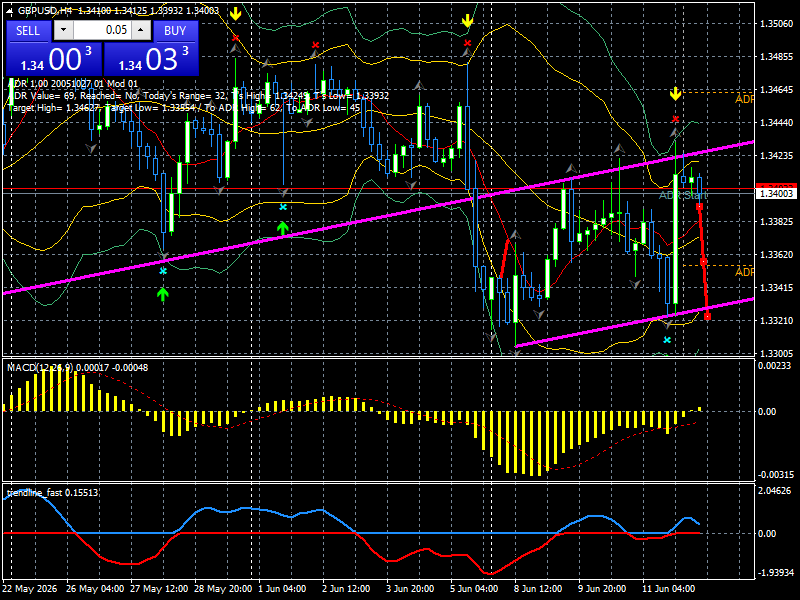Viewport: 800px width, 600px height.
Task: Click the 5 Jun 04:00 time axis label
Action: (x=474, y=588)
